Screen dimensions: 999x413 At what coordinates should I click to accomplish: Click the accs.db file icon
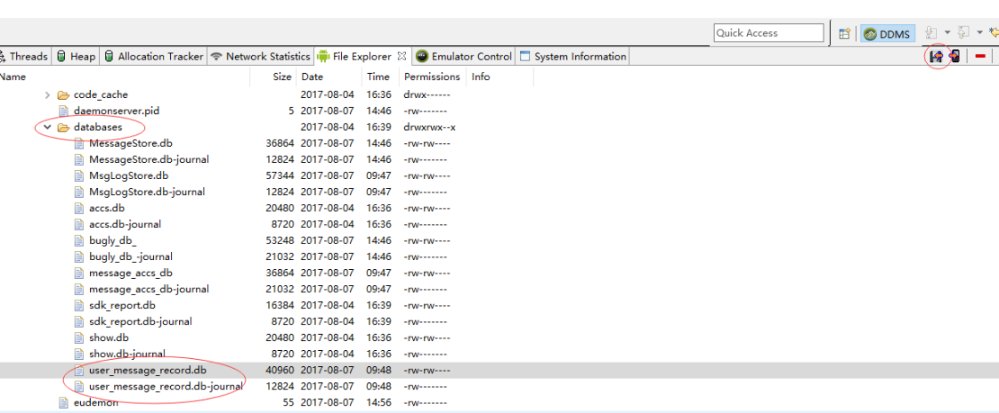(x=79, y=208)
